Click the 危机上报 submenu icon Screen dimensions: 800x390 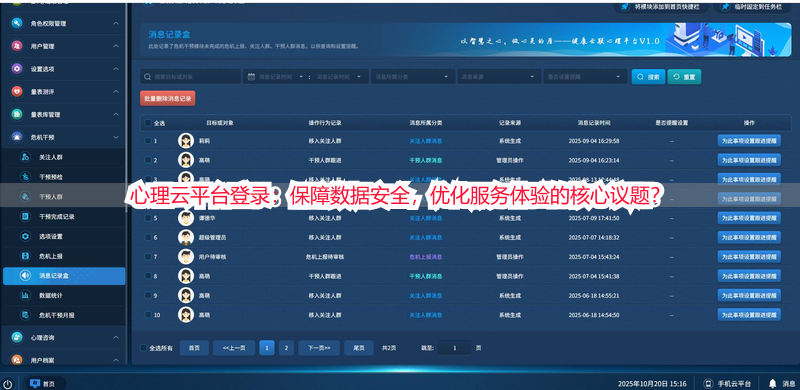point(25,256)
